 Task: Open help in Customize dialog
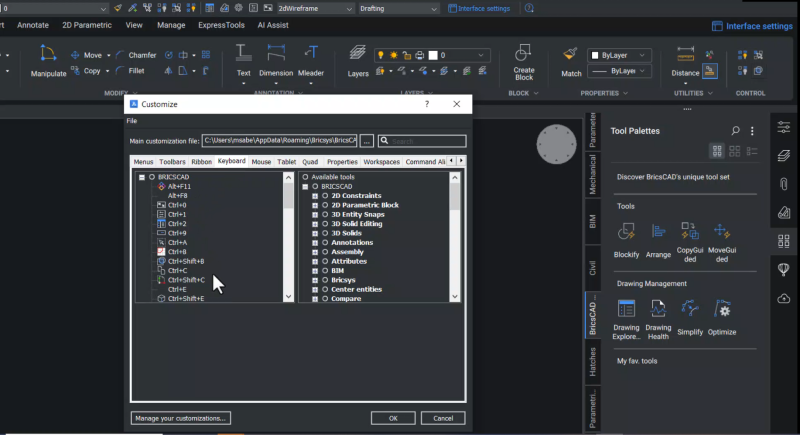coord(427,104)
